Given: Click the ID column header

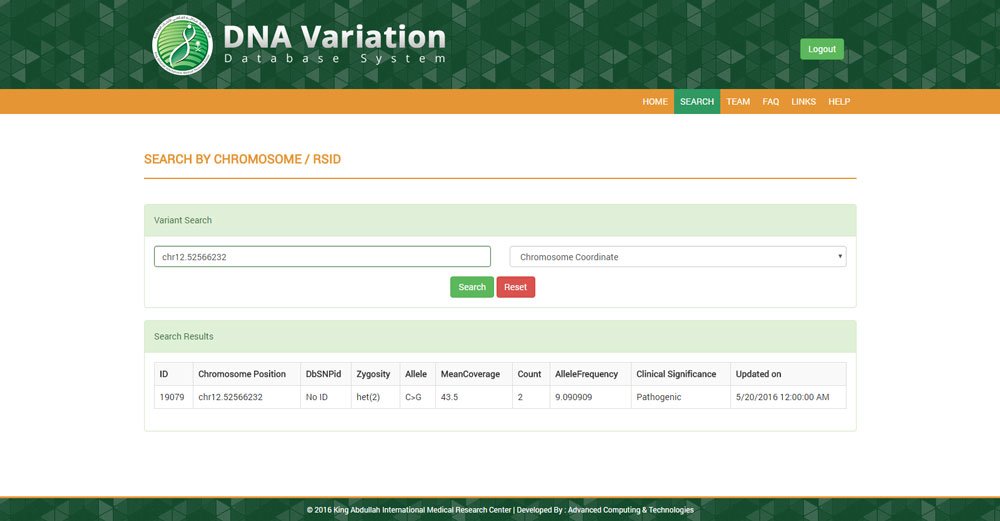Looking at the screenshot, I should [x=164, y=374].
